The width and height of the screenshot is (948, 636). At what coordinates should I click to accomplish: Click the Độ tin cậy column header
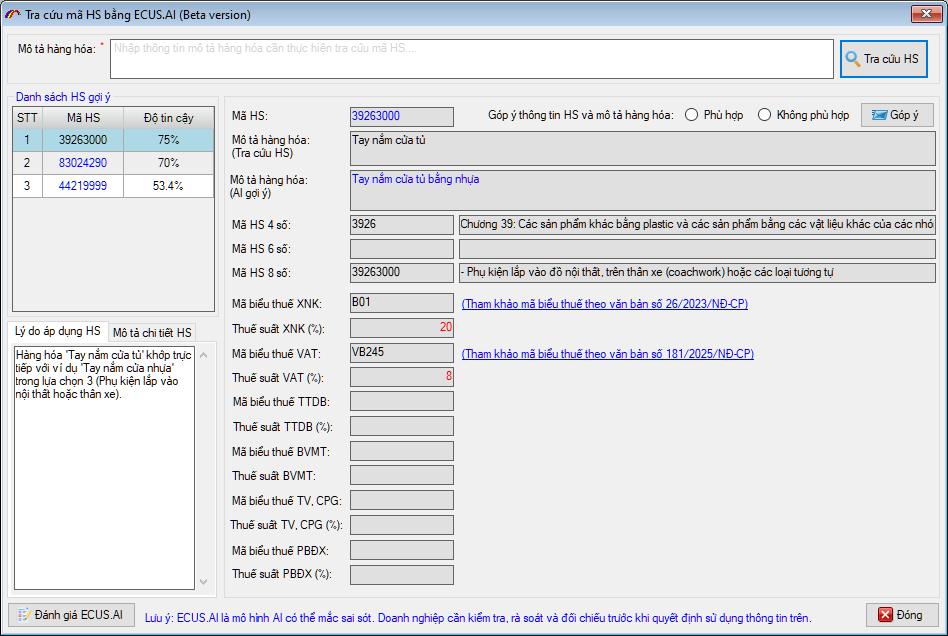tap(168, 118)
